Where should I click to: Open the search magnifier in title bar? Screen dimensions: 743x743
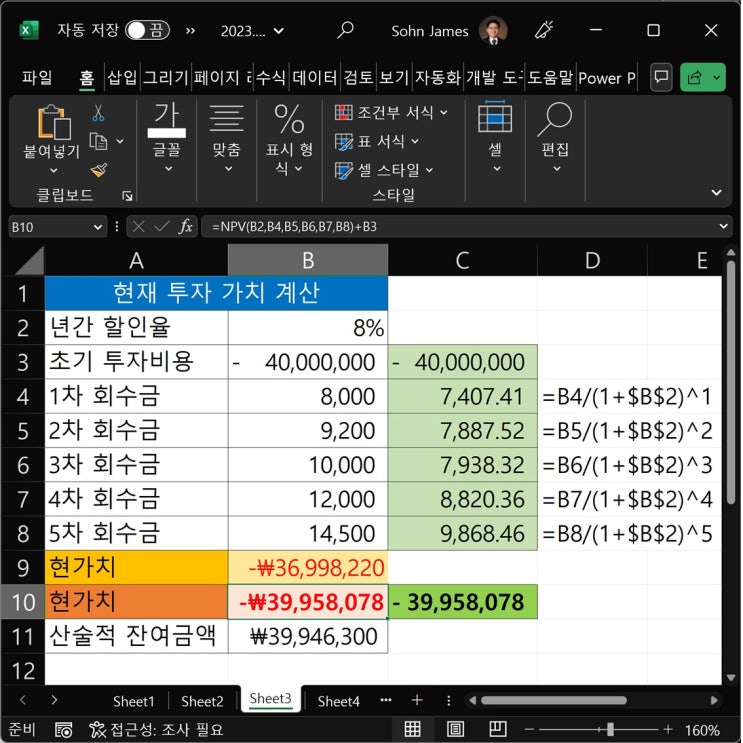345,30
